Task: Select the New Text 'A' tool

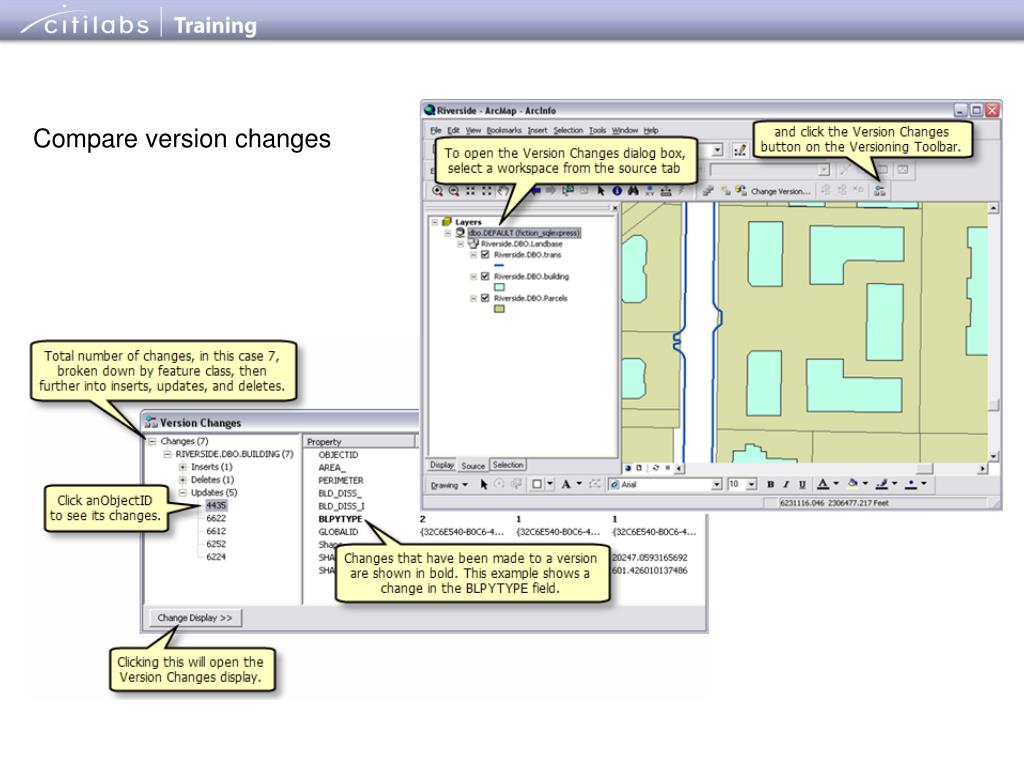Action: tap(566, 484)
